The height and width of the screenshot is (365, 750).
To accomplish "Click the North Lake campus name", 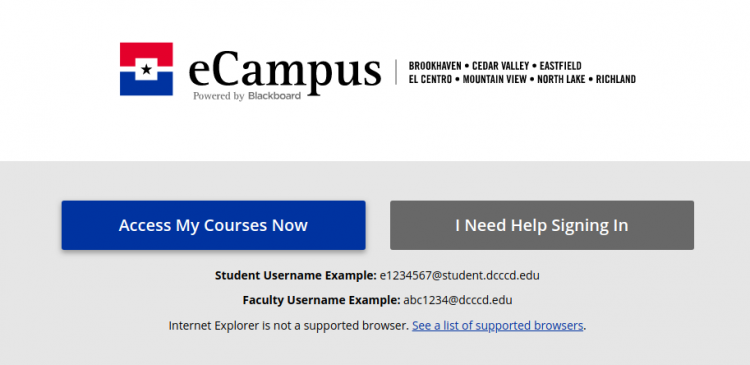I will [561, 79].
